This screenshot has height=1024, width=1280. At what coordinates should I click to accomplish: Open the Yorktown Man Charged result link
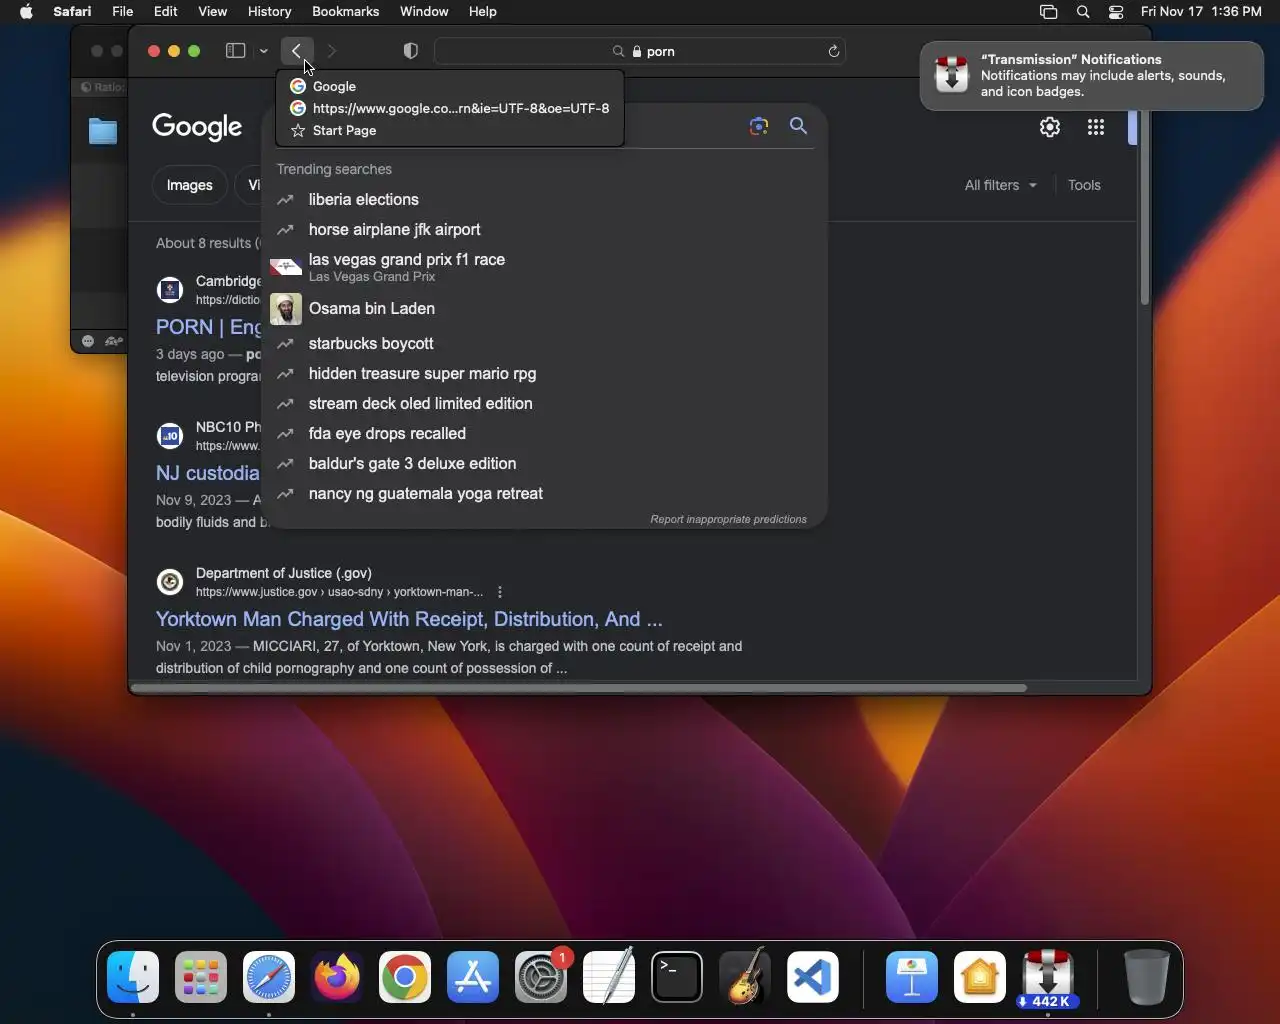(x=409, y=619)
